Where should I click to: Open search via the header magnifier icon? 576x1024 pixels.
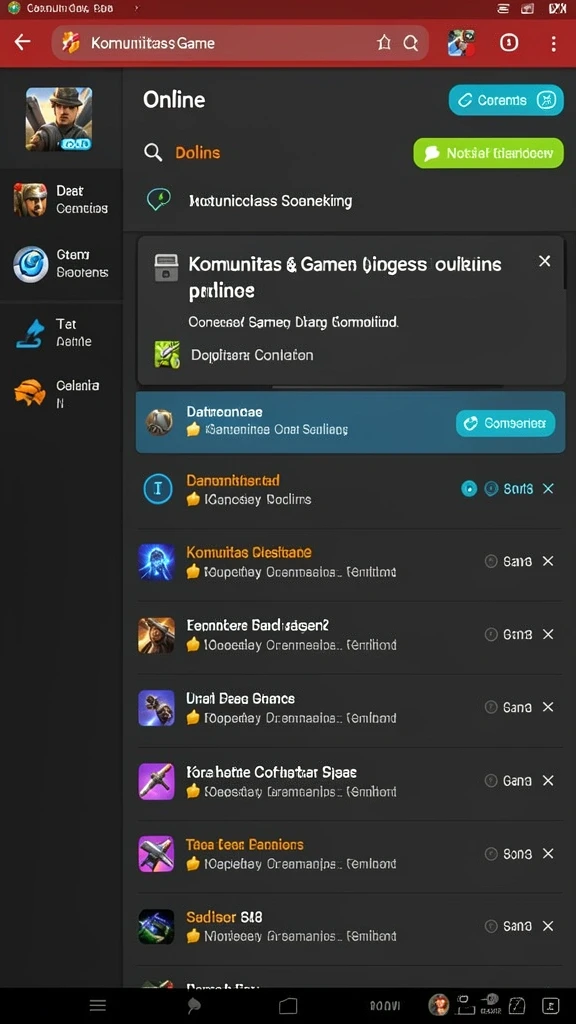411,43
